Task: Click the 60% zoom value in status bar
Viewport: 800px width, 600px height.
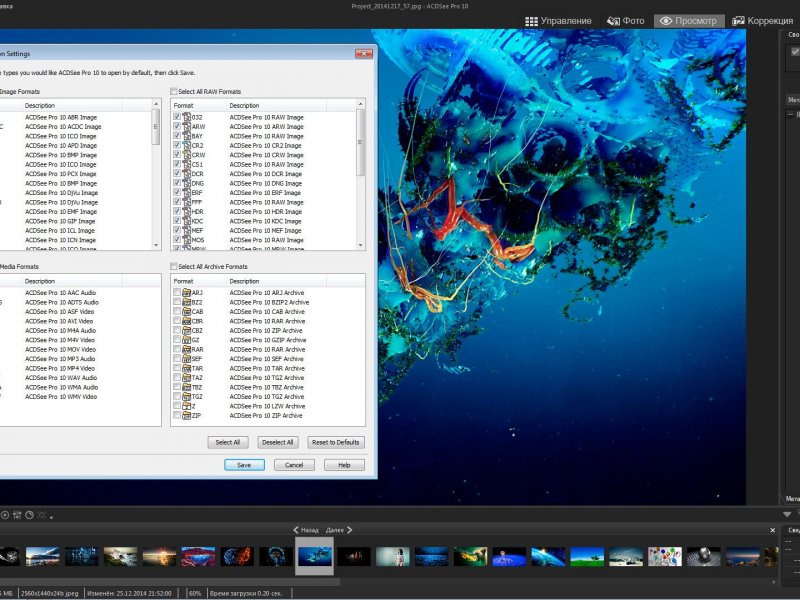Action: (x=195, y=593)
